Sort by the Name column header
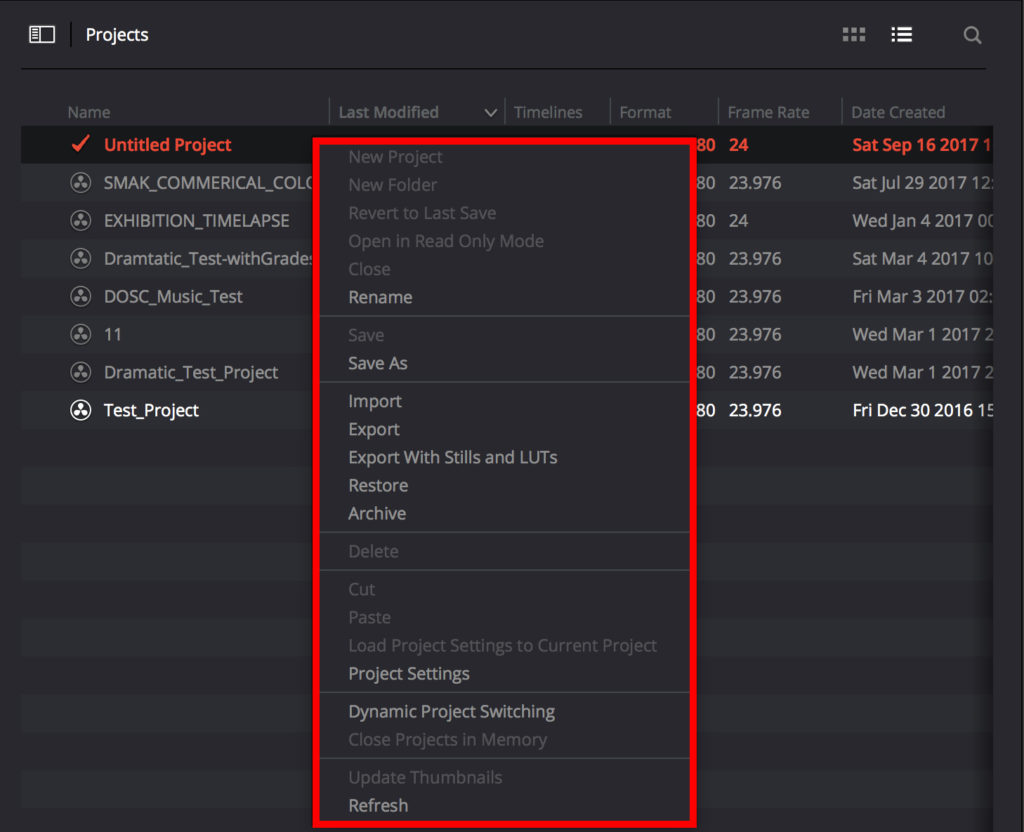 pos(89,112)
